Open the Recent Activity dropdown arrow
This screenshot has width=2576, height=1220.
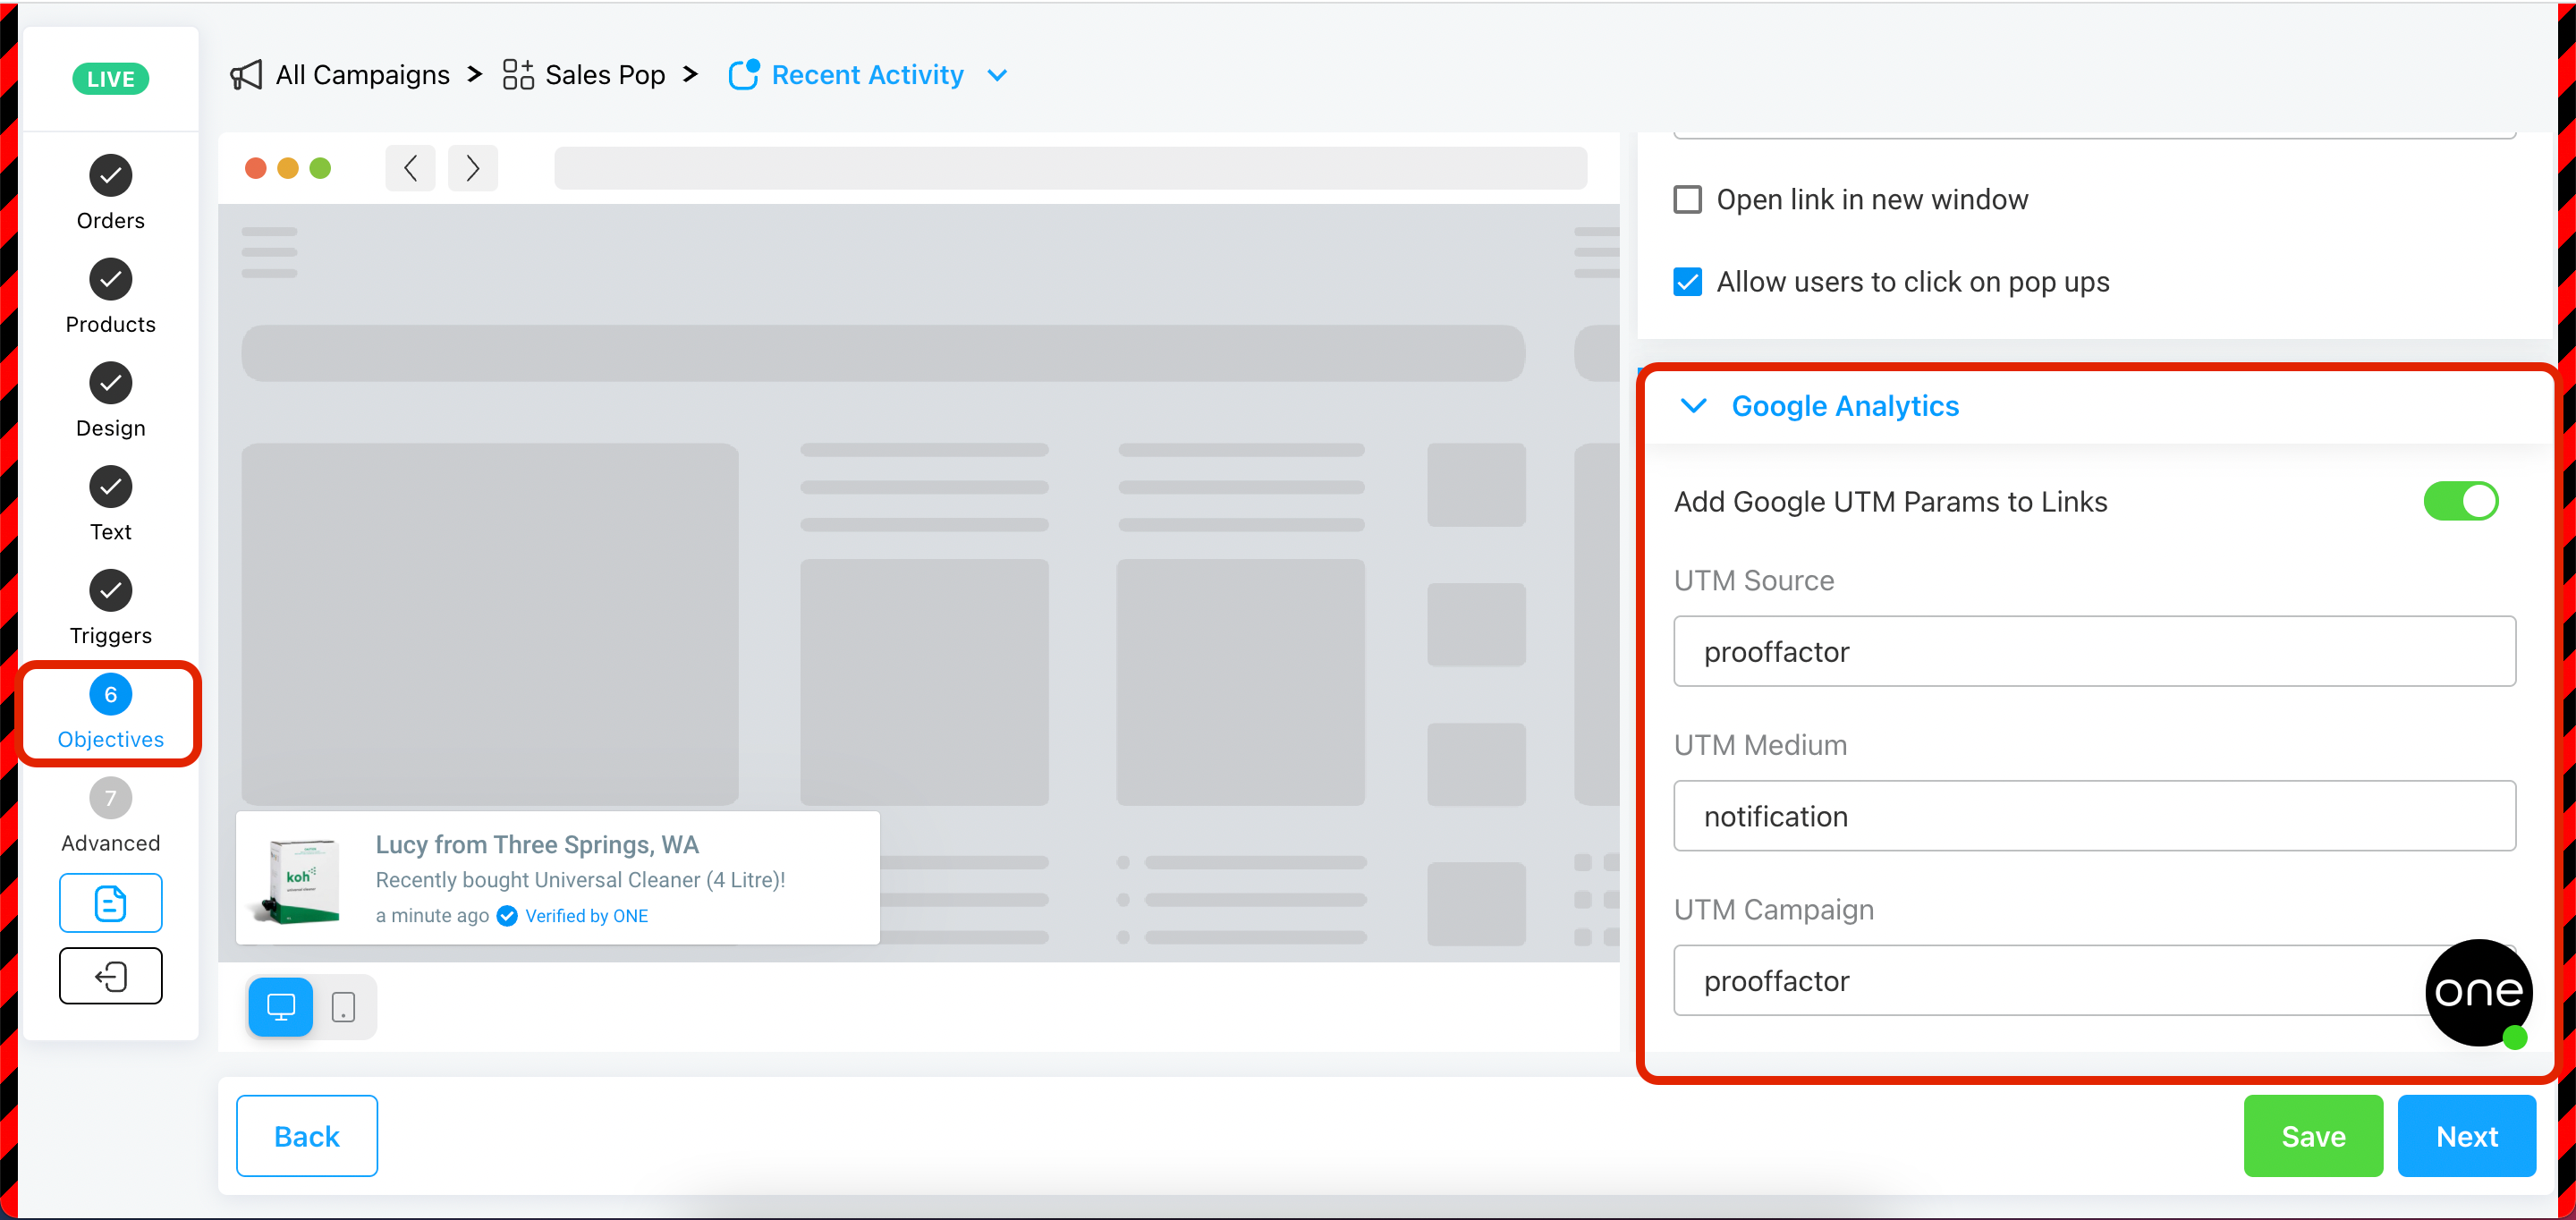pos(997,76)
